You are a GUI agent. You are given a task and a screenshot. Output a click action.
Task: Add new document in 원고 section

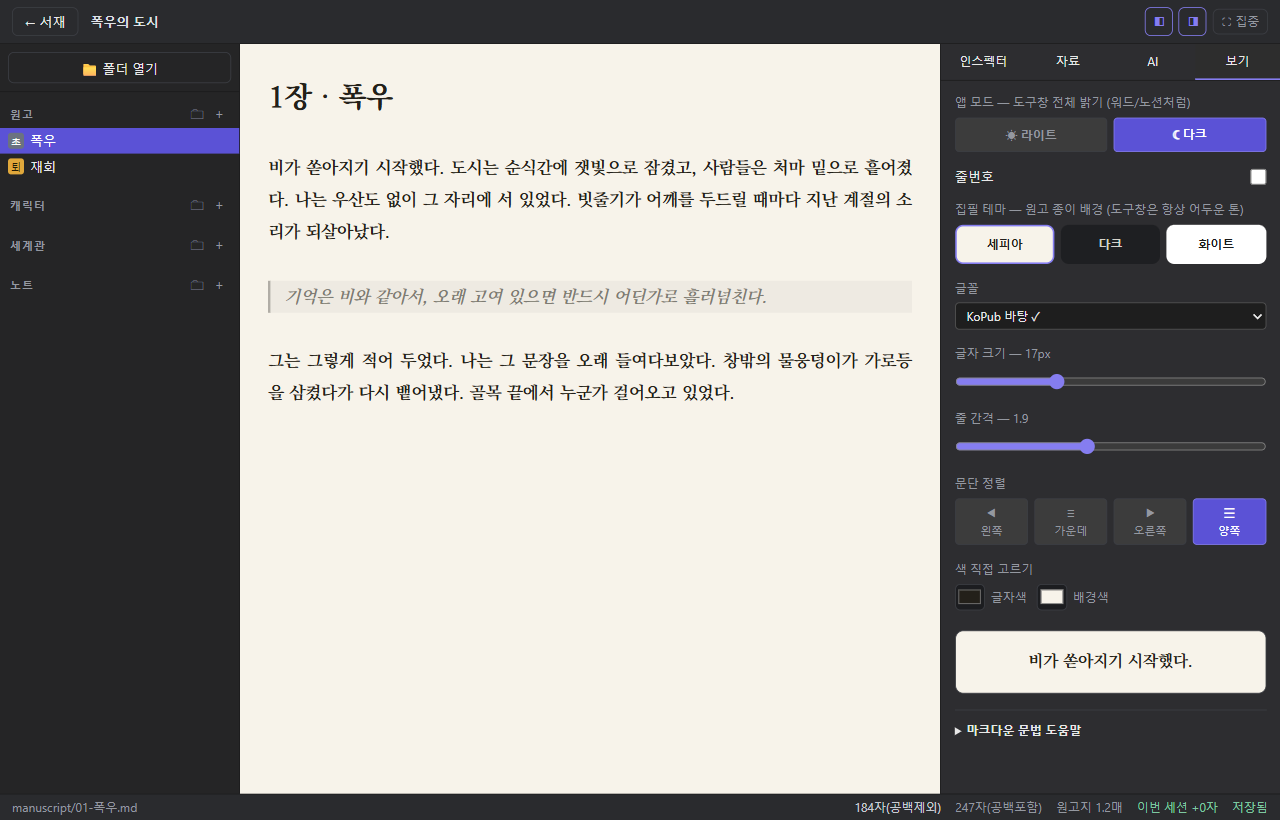point(219,114)
